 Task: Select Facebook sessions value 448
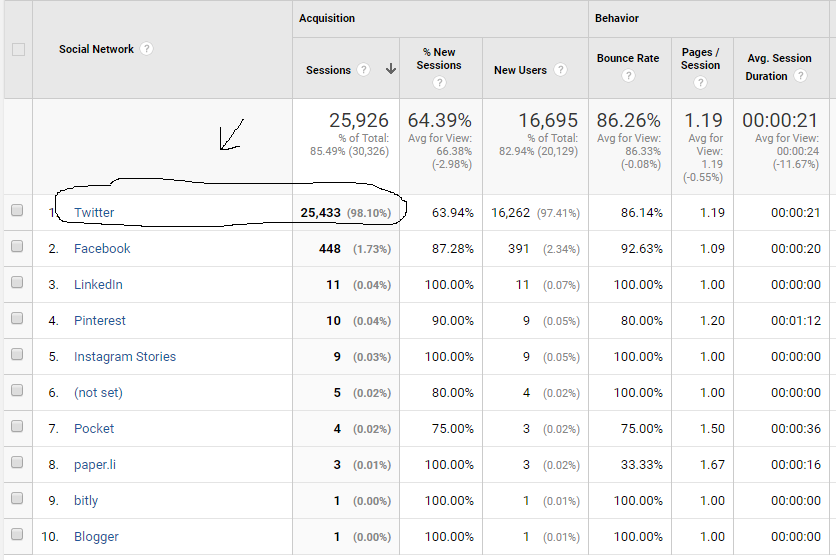(x=329, y=249)
